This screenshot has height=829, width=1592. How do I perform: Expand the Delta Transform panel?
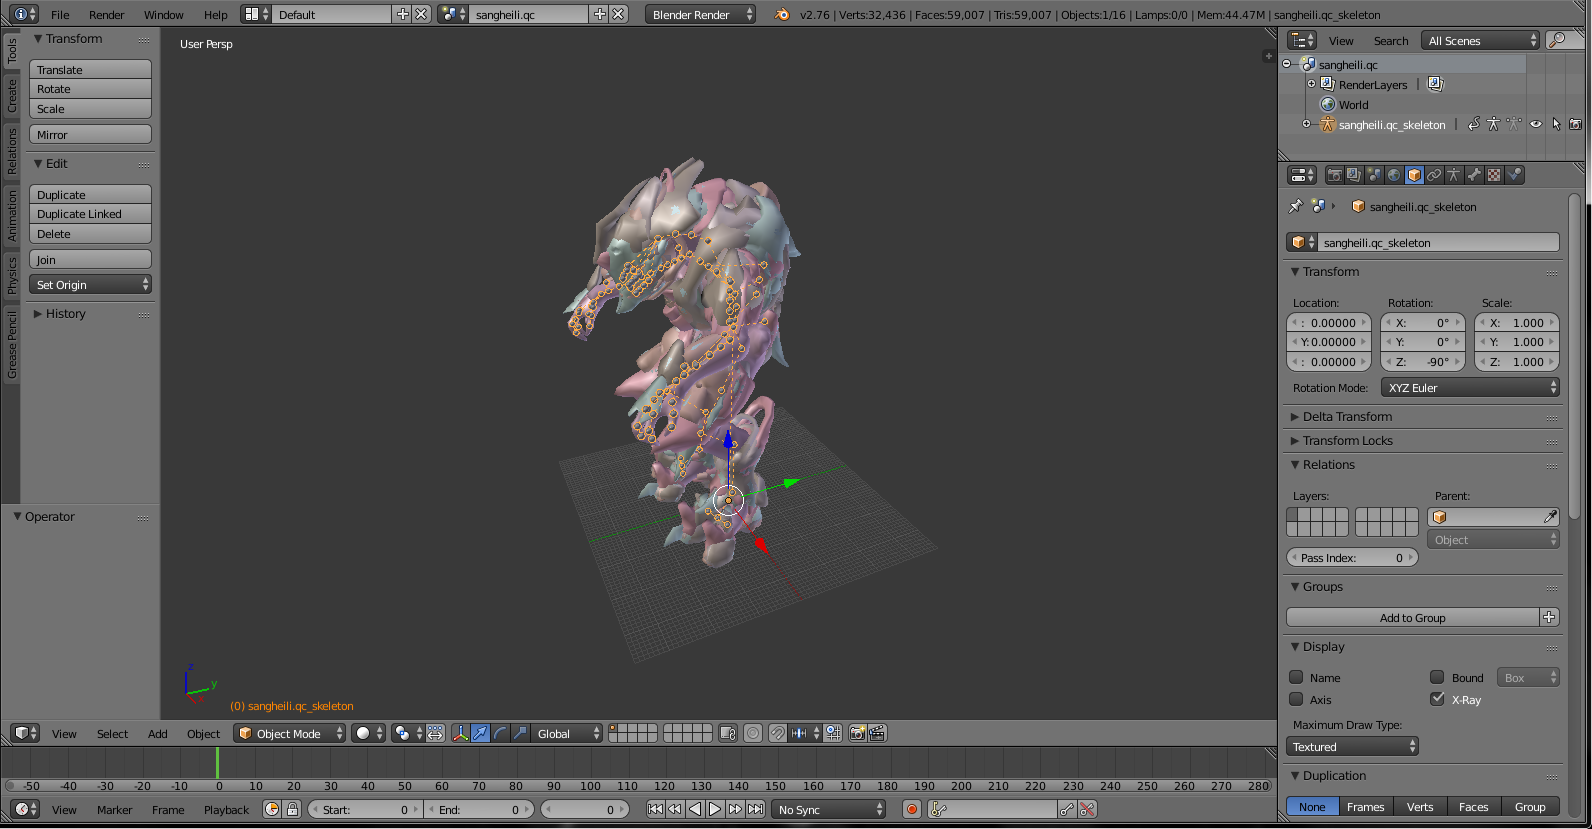(x=1347, y=416)
